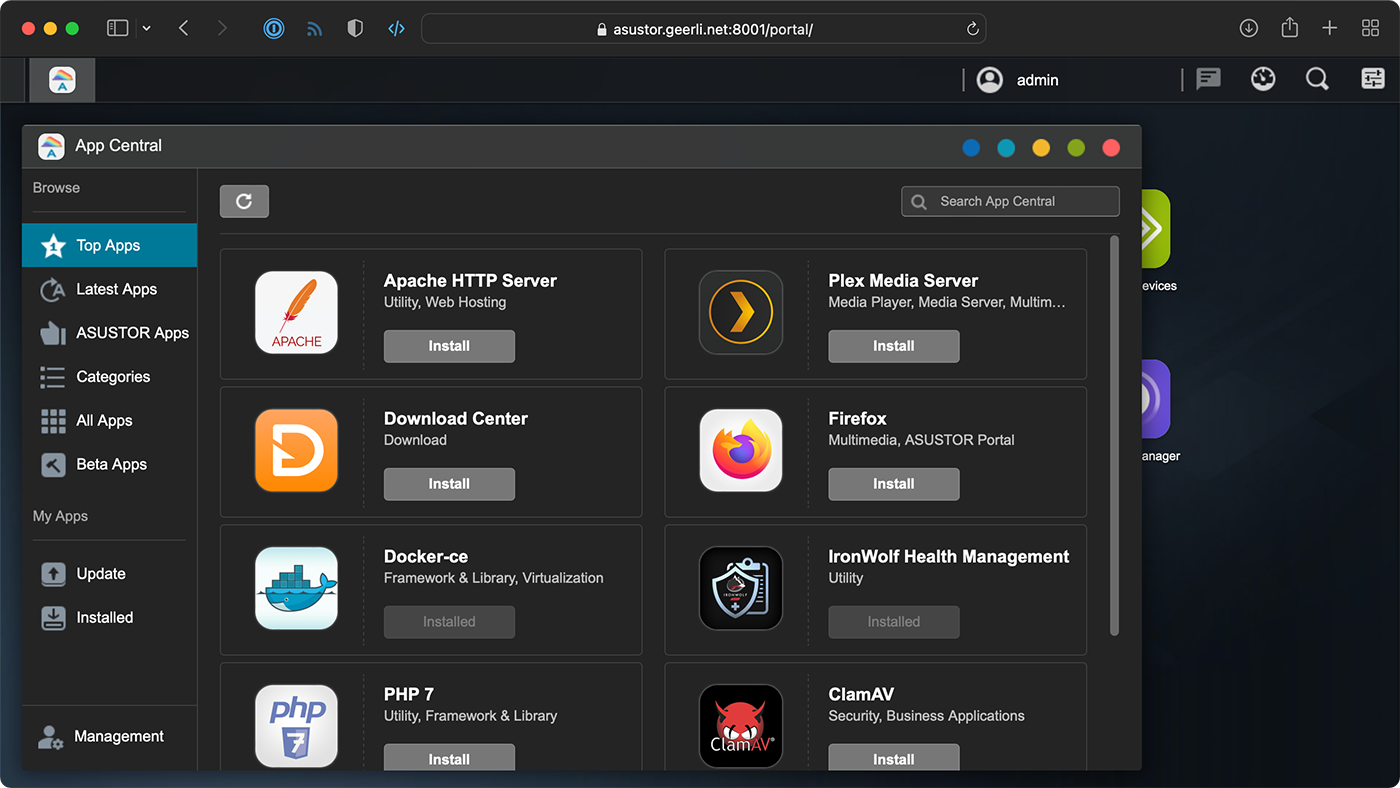Click the ClamAV app icon
The image size is (1400, 788).
[741, 726]
